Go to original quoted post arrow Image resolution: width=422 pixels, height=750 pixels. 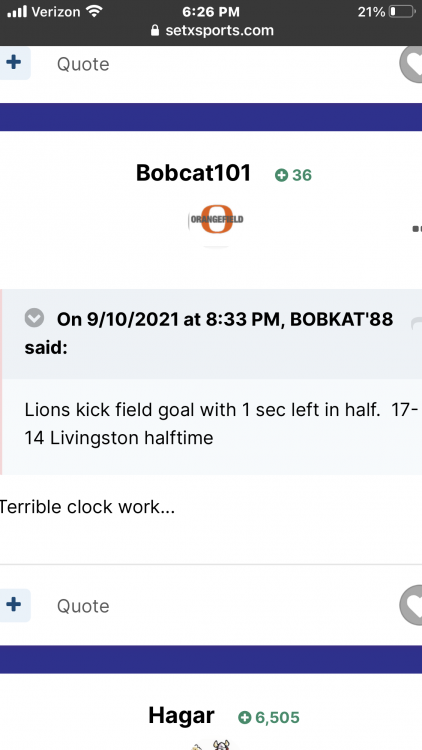(x=416, y=324)
